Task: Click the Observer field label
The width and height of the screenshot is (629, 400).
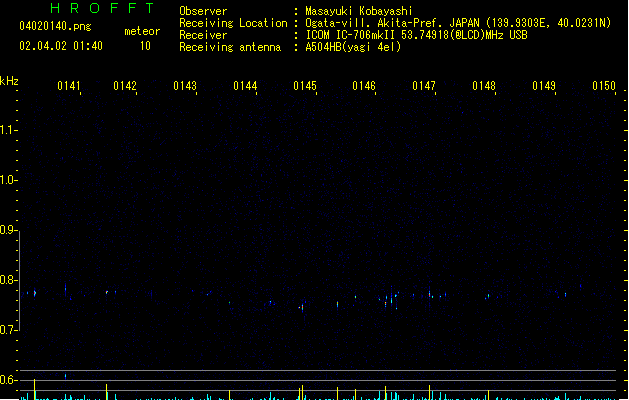Action: coord(203,11)
